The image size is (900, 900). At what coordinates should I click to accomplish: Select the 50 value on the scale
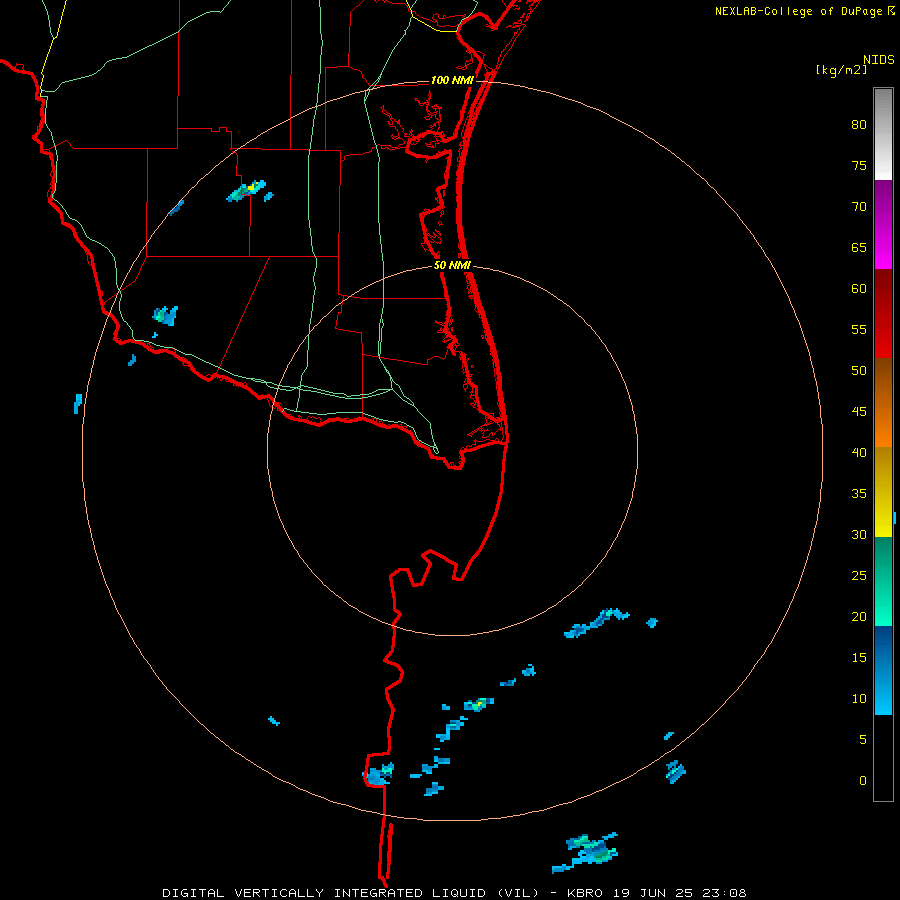point(859,371)
